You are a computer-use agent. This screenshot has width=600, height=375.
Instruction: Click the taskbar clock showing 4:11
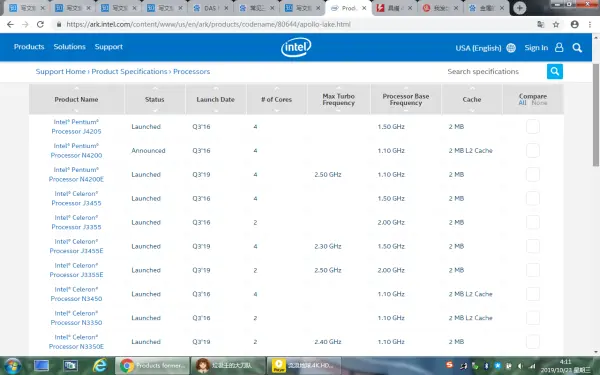[565, 362]
